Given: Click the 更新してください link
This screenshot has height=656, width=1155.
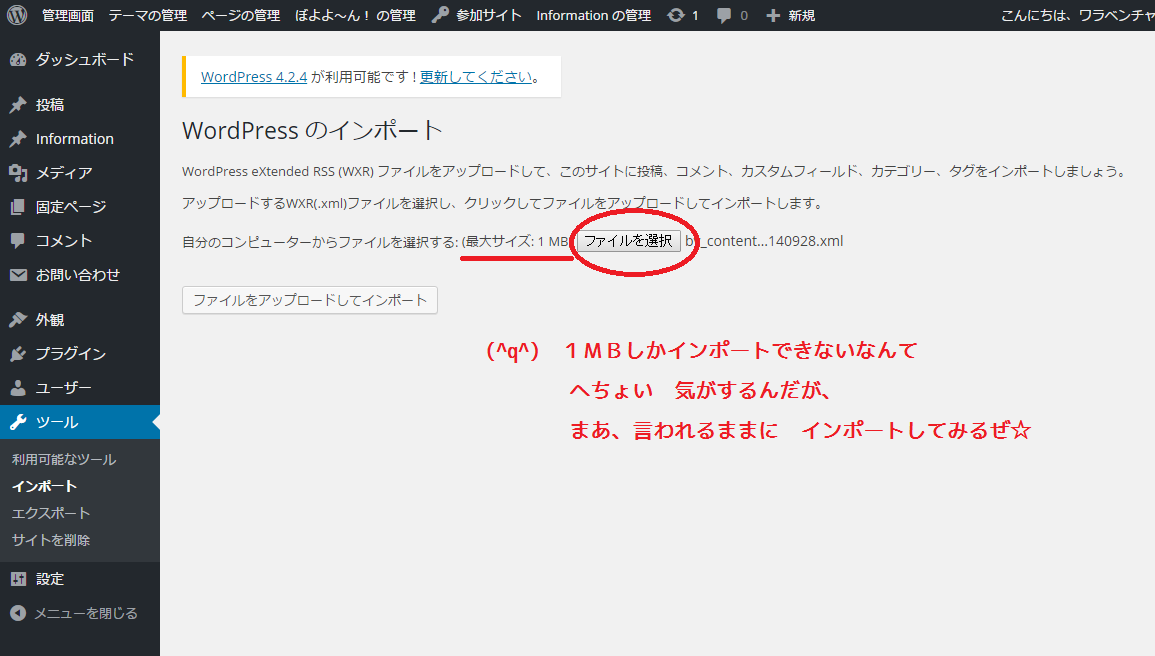Looking at the screenshot, I should 477,77.
